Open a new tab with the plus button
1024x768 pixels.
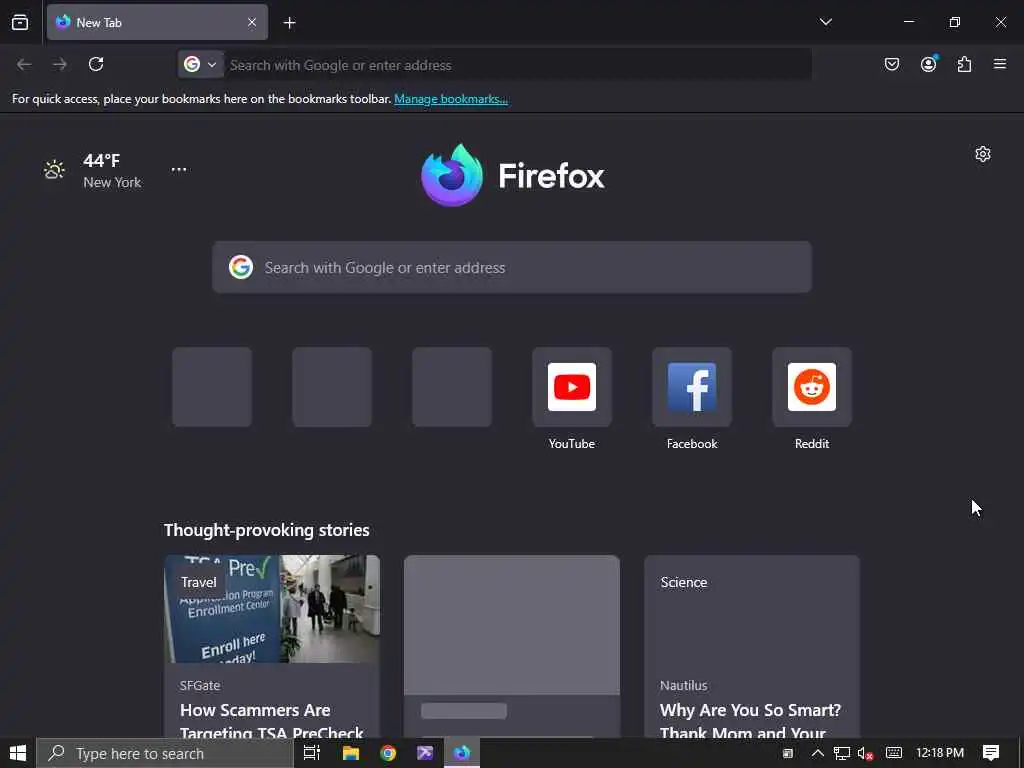pos(289,23)
